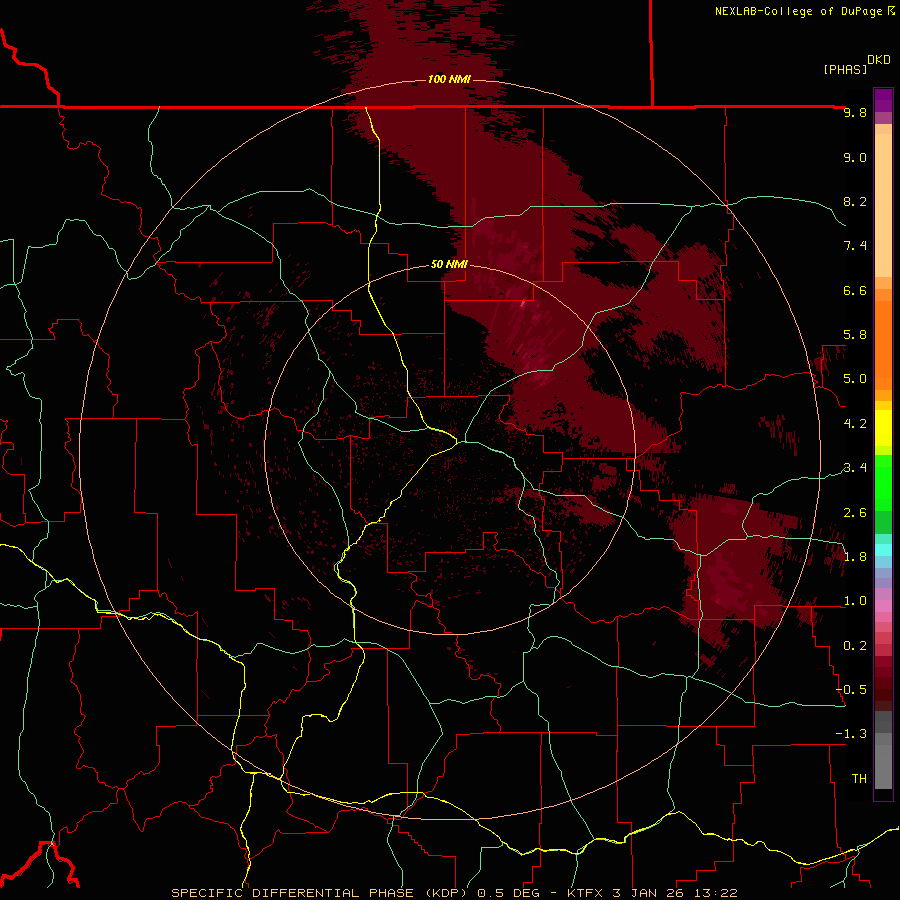Click the bright green segment of the color bar

(x=883, y=482)
